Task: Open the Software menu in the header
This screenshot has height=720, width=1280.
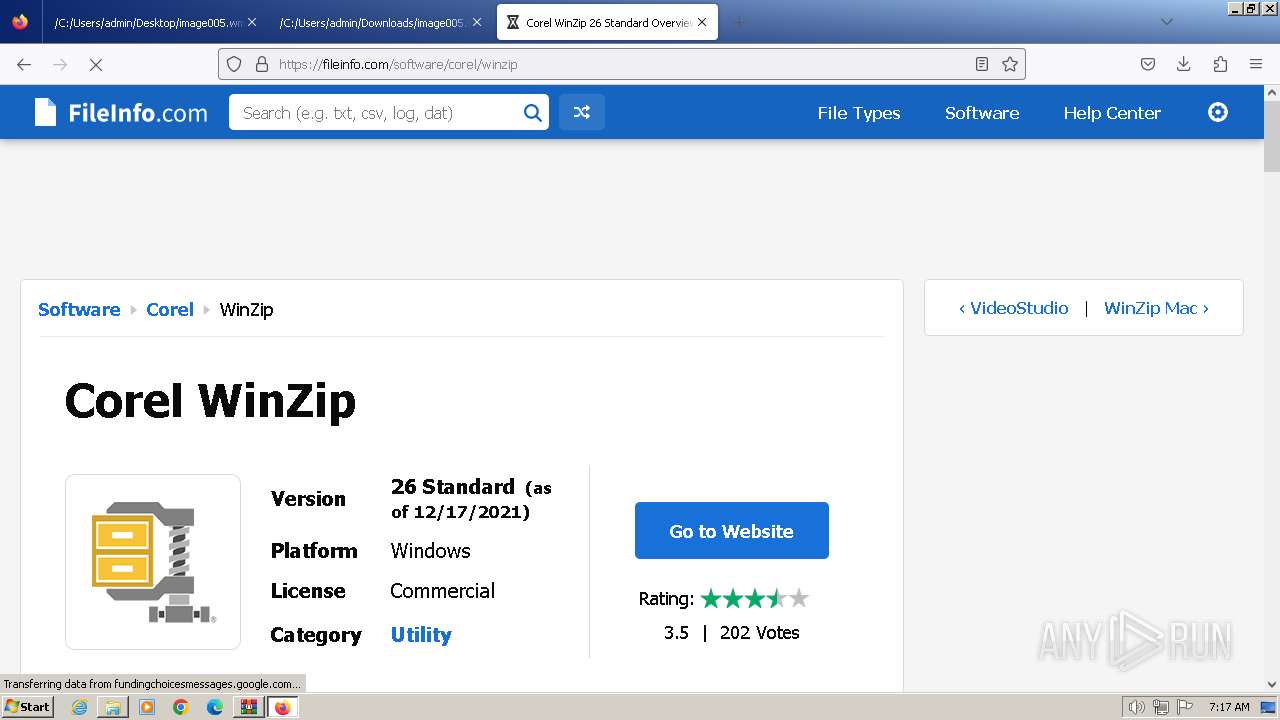Action: 982,113
